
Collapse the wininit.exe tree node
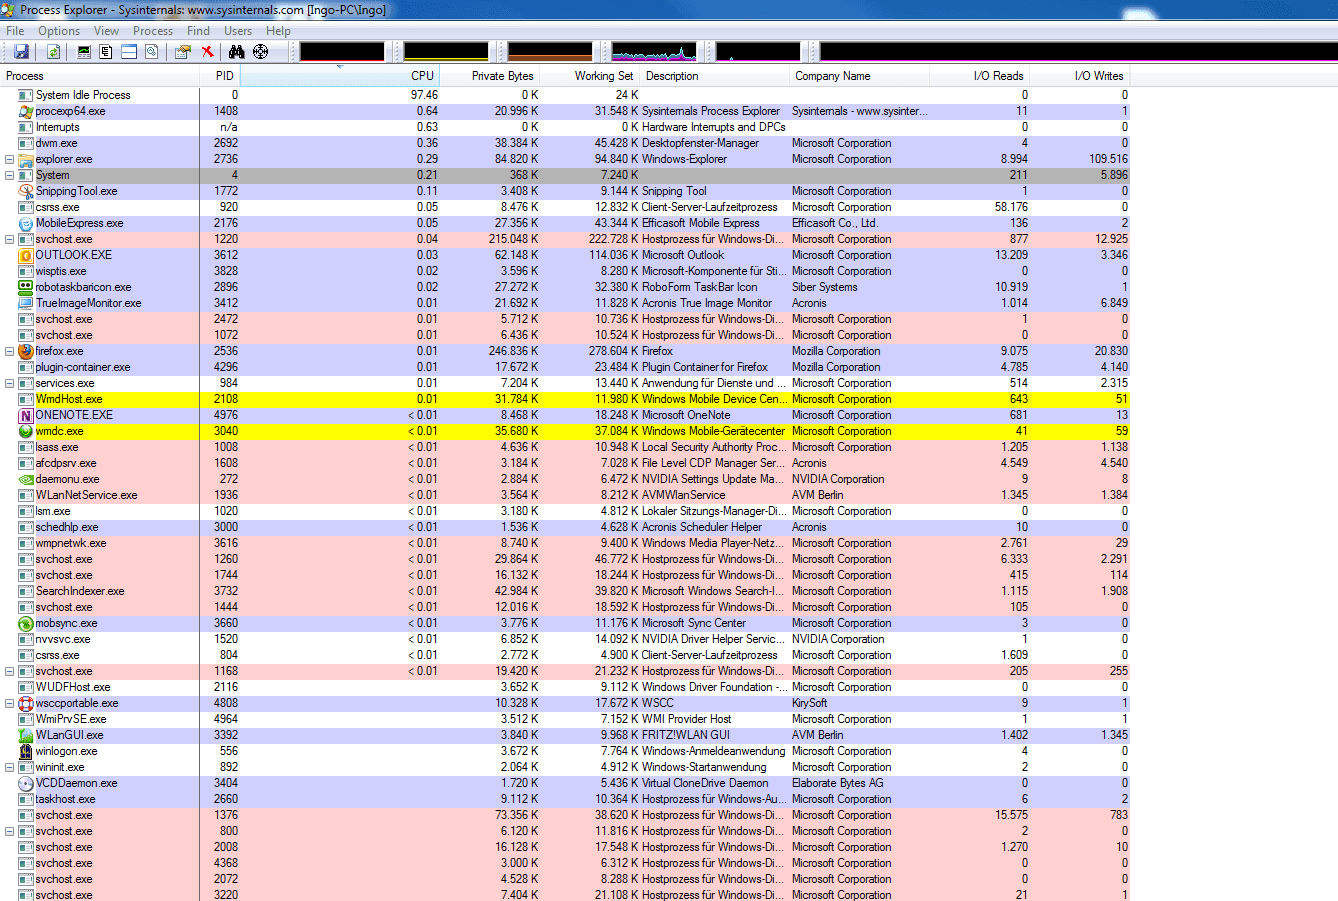[x=10, y=767]
